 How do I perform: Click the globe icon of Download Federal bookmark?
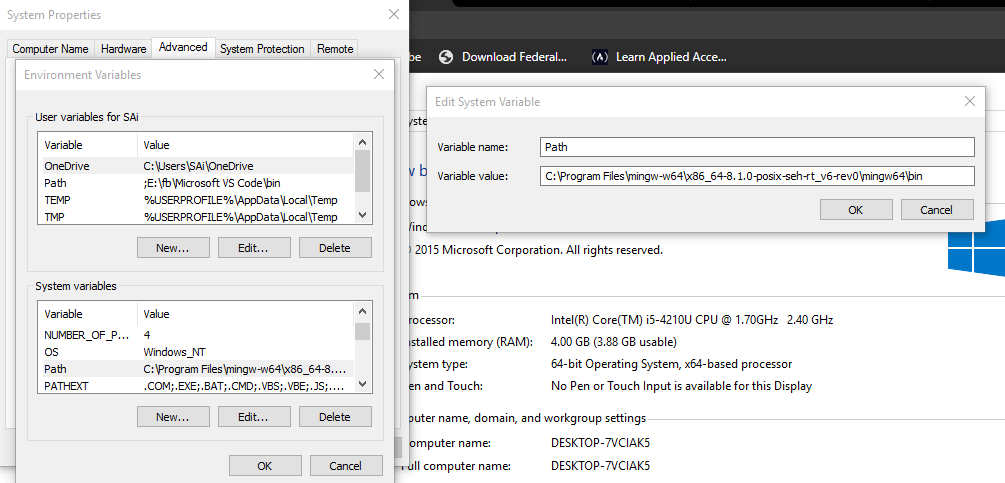(x=446, y=57)
